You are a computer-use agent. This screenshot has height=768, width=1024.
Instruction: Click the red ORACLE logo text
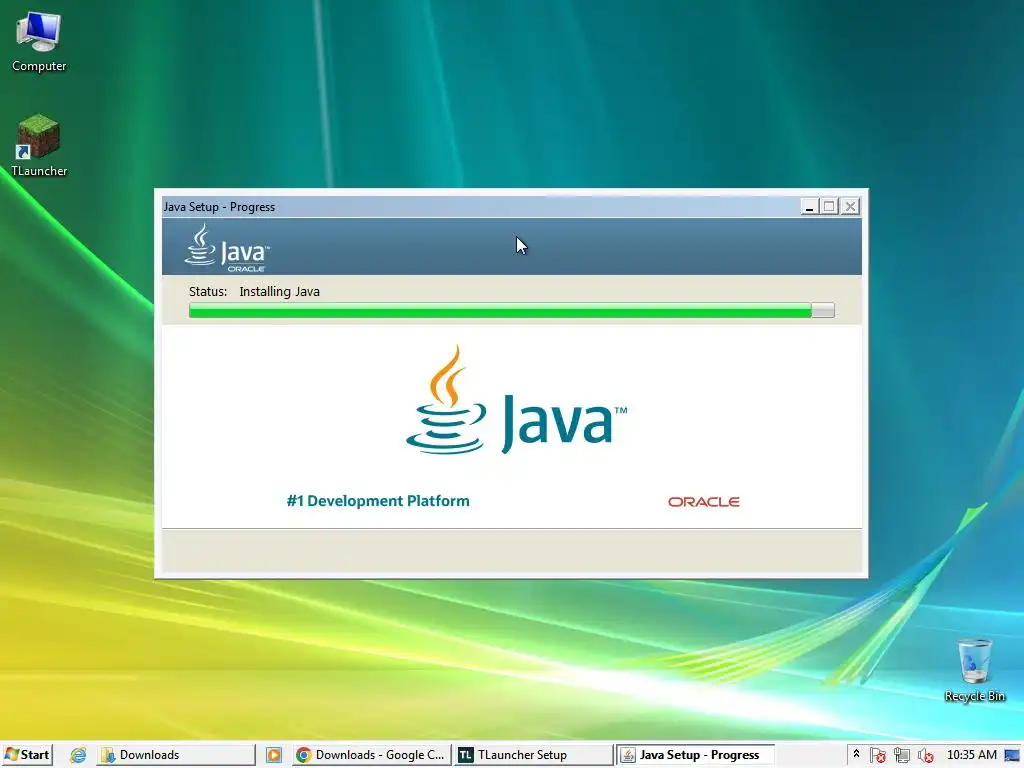(703, 502)
